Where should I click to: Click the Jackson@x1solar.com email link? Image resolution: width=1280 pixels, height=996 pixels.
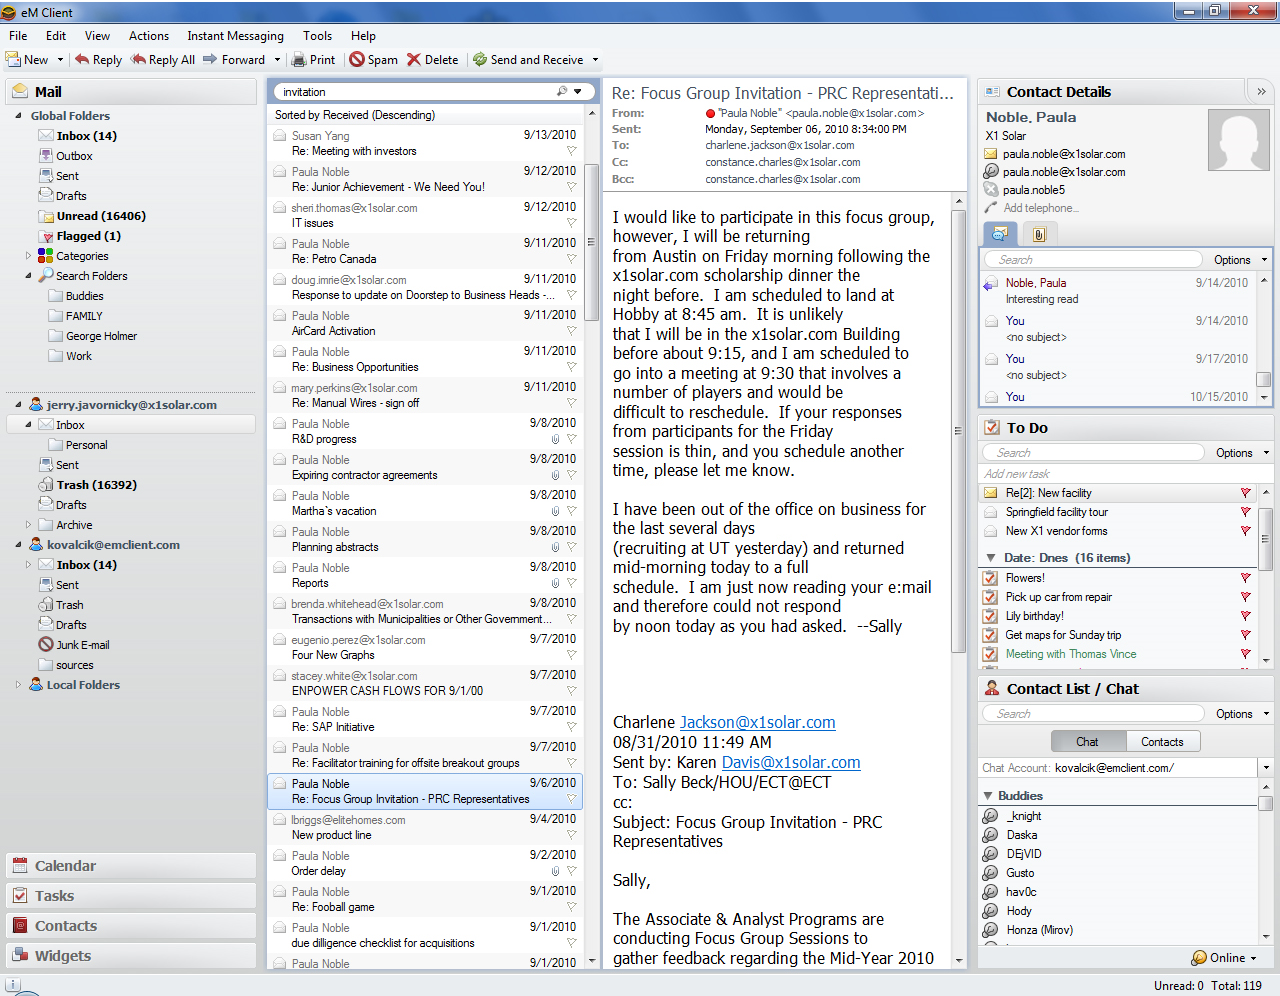click(x=757, y=723)
